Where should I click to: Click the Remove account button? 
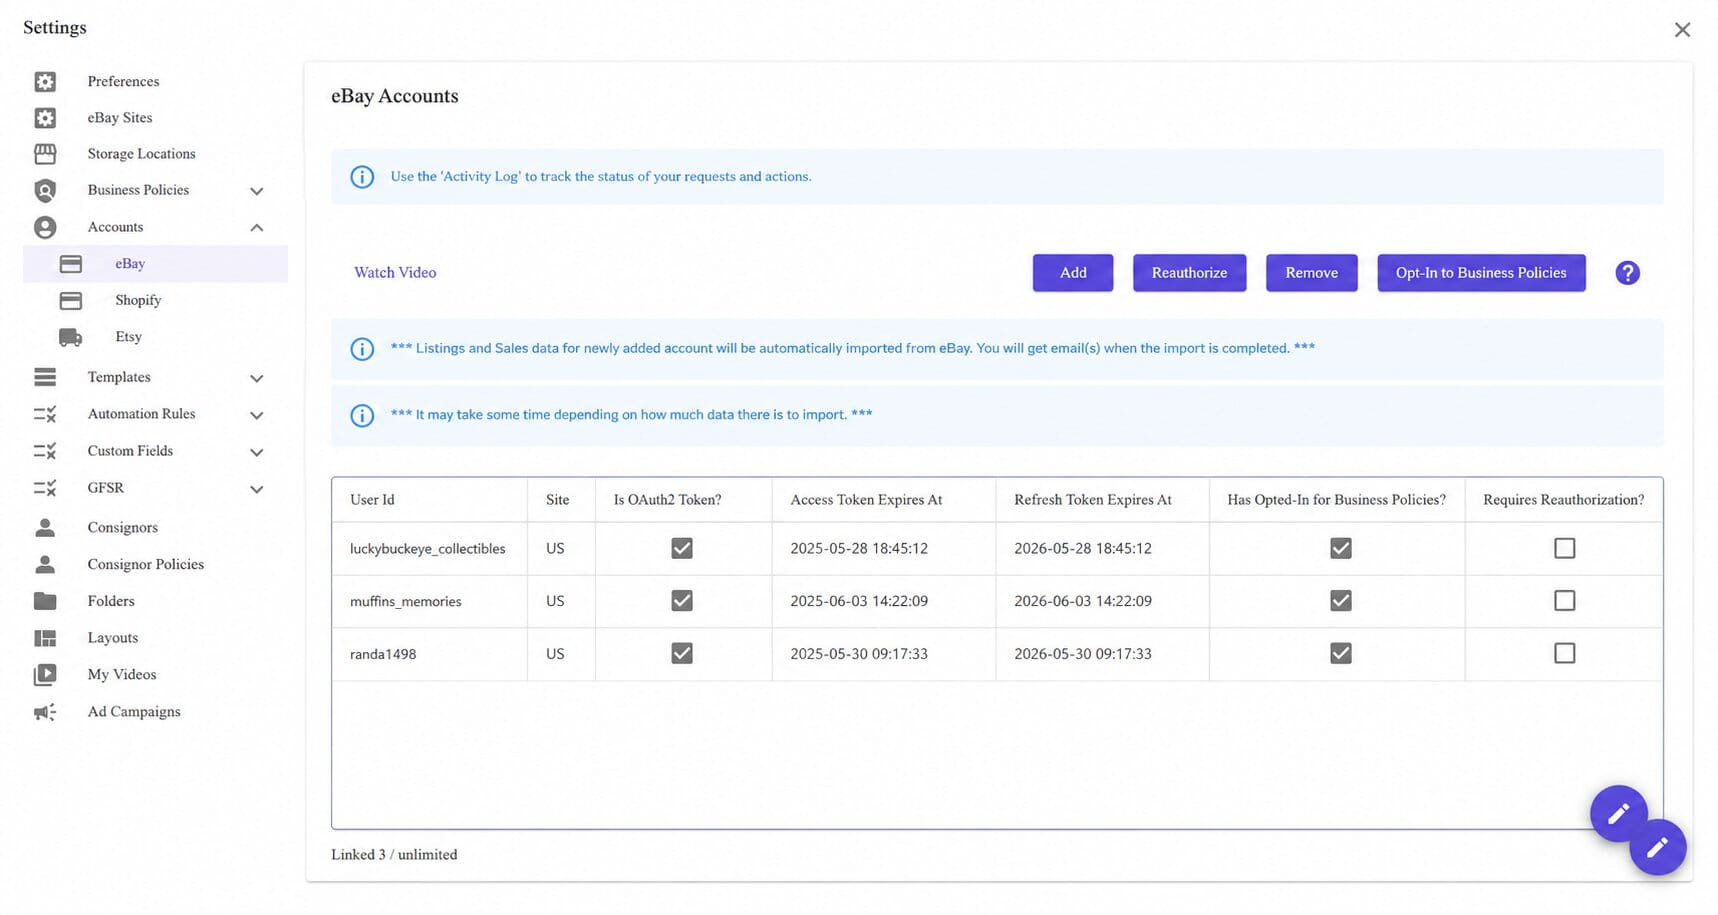pos(1311,273)
